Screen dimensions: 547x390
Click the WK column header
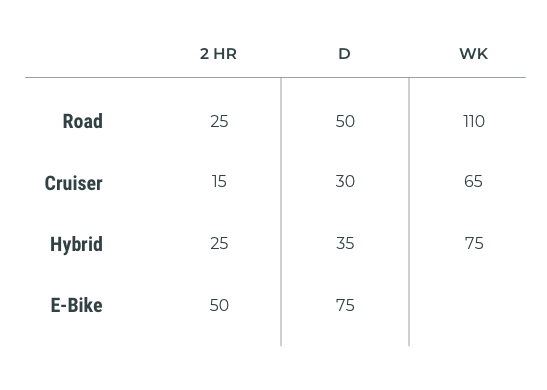tap(473, 54)
